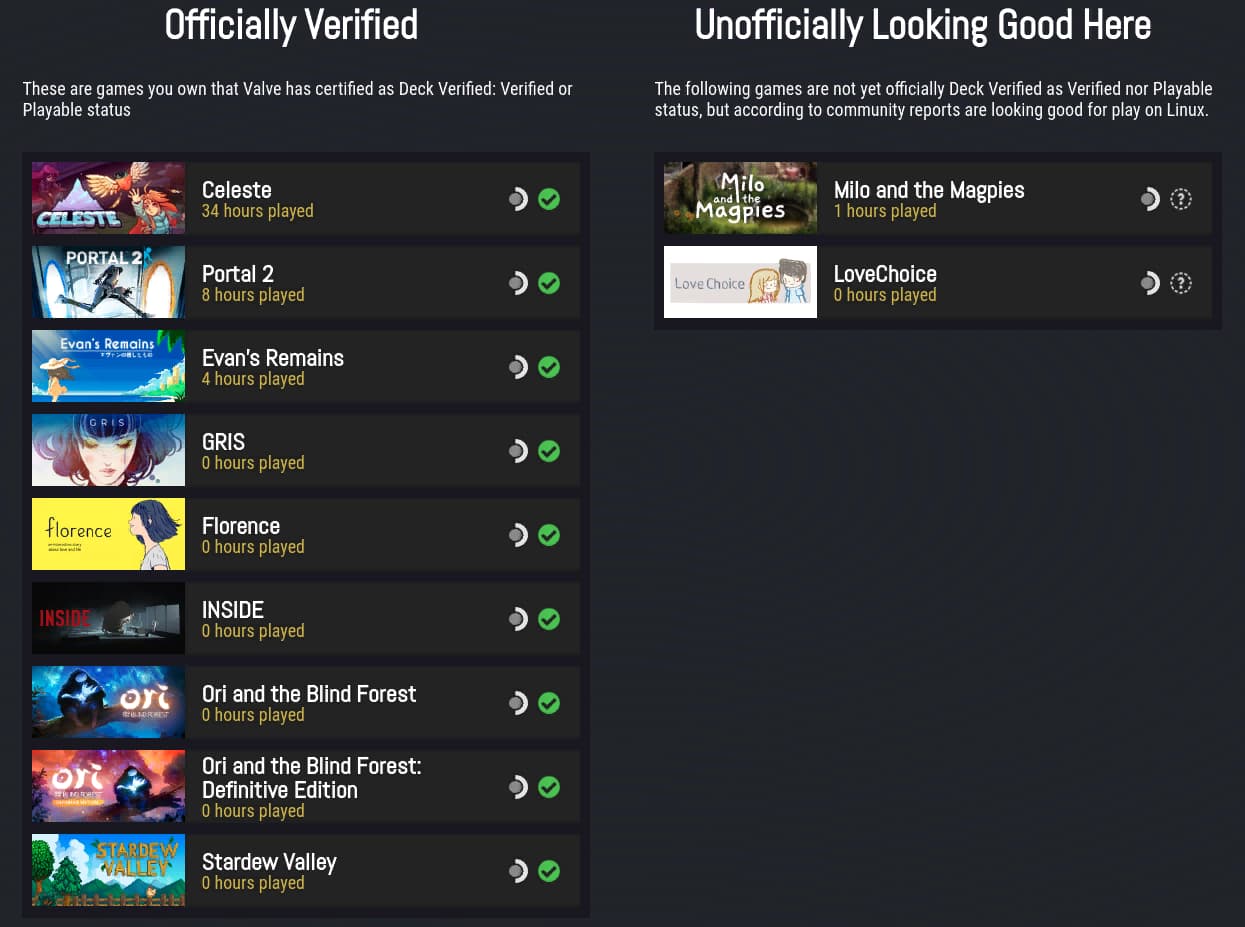Click the Steam Deck logo icon for Florence
Image resolution: width=1245 pixels, height=927 pixels.
pyautogui.click(x=517, y=535)
